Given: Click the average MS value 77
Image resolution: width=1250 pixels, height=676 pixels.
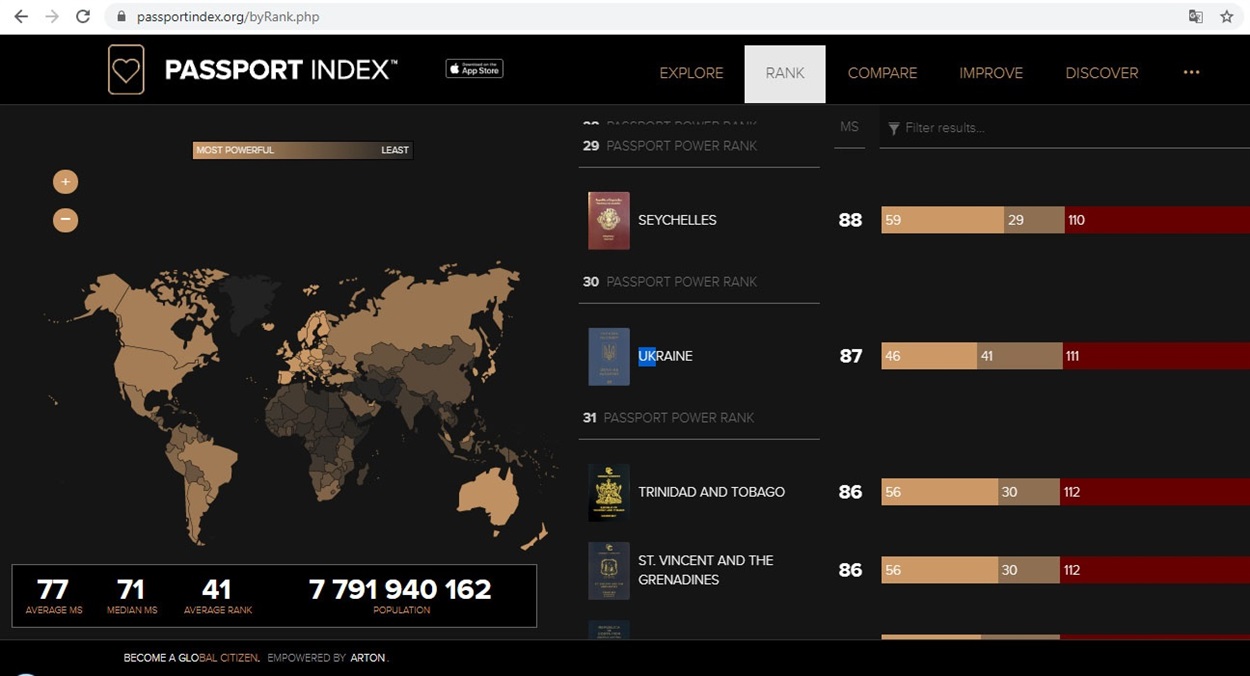Looking at the screenshot, I should pyautogui.click(x=53, y=589).
